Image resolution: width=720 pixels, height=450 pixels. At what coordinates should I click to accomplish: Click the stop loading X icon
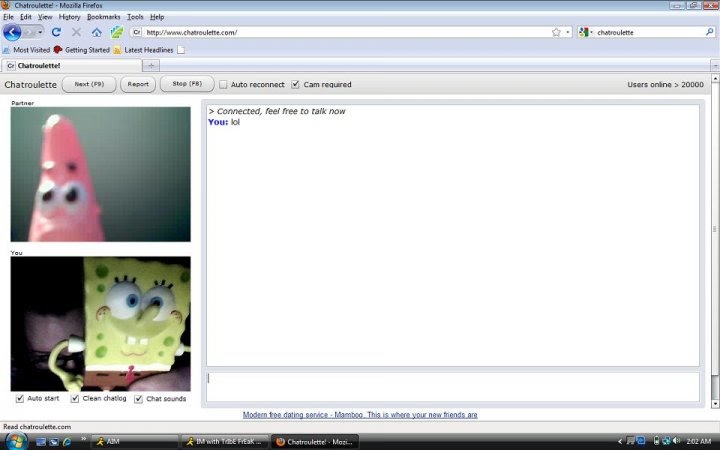tap(76, 32)
